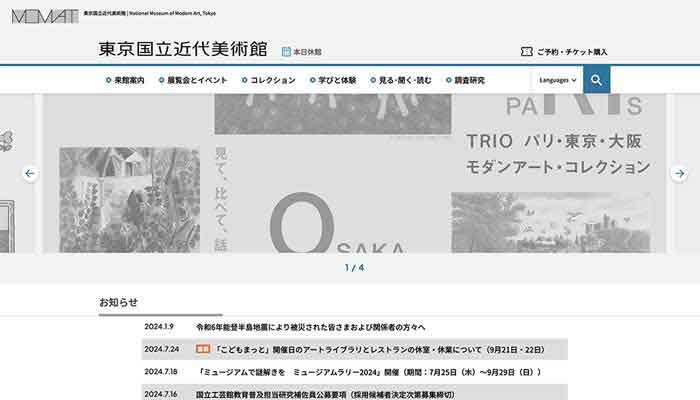700x400 pixels.
Task: Click the TRIO パリ・東京・大阪 banner image
Action: point(350,173)
